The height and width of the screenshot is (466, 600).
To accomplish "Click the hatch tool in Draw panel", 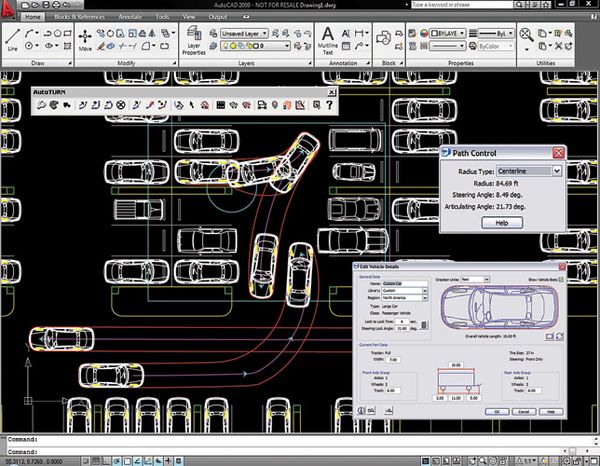I will pos(68,46).
